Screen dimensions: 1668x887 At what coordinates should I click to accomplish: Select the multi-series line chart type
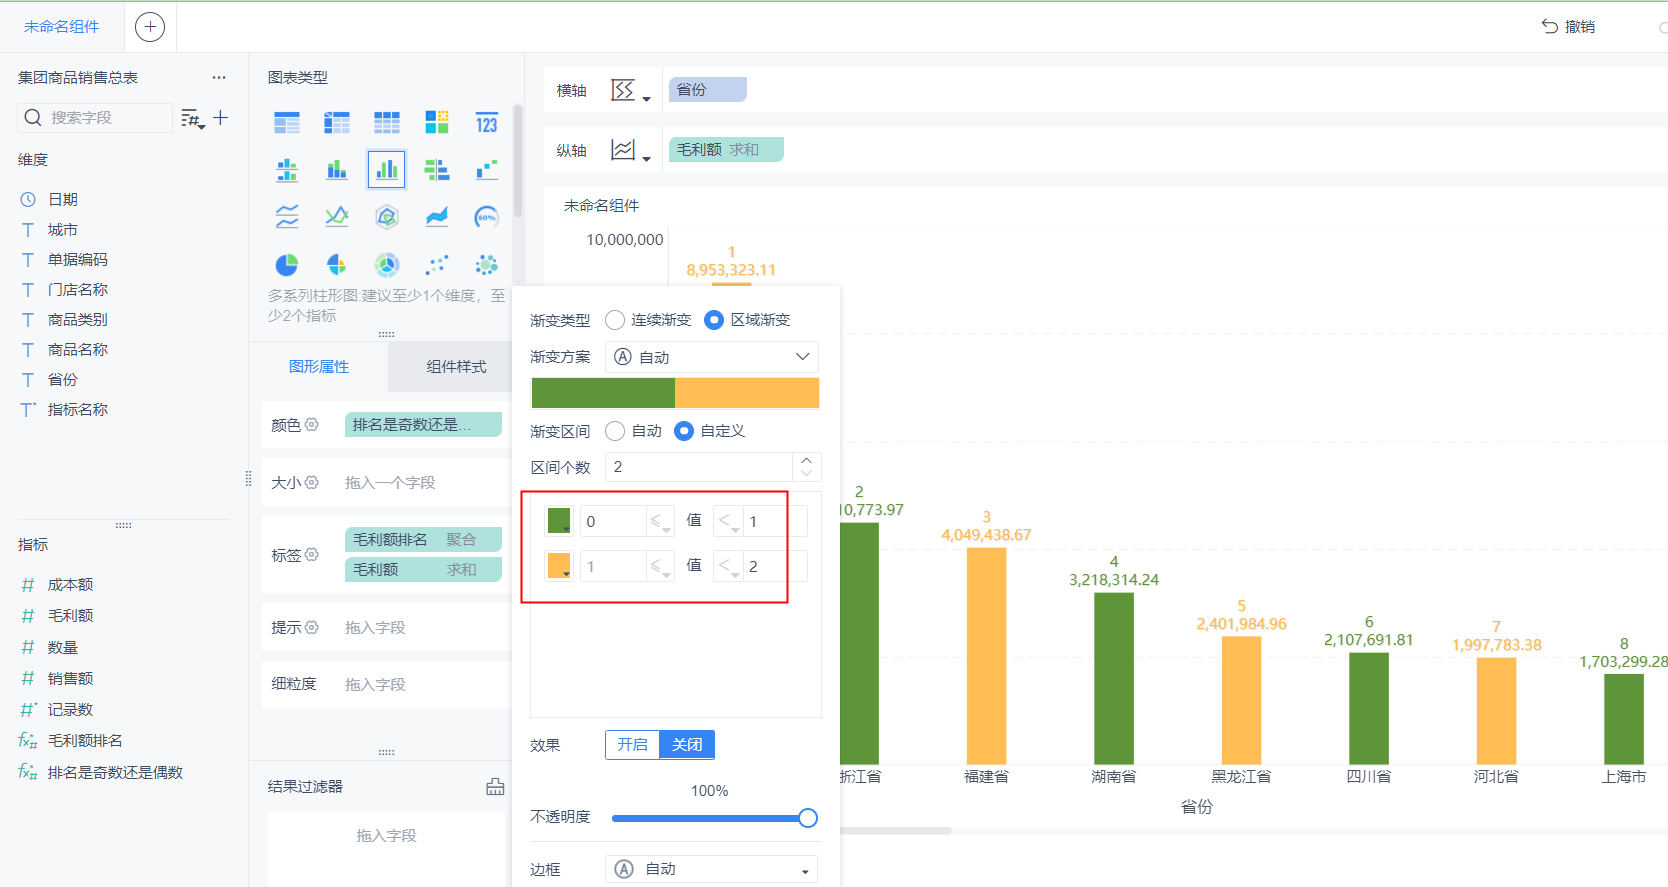click(337, 216)
